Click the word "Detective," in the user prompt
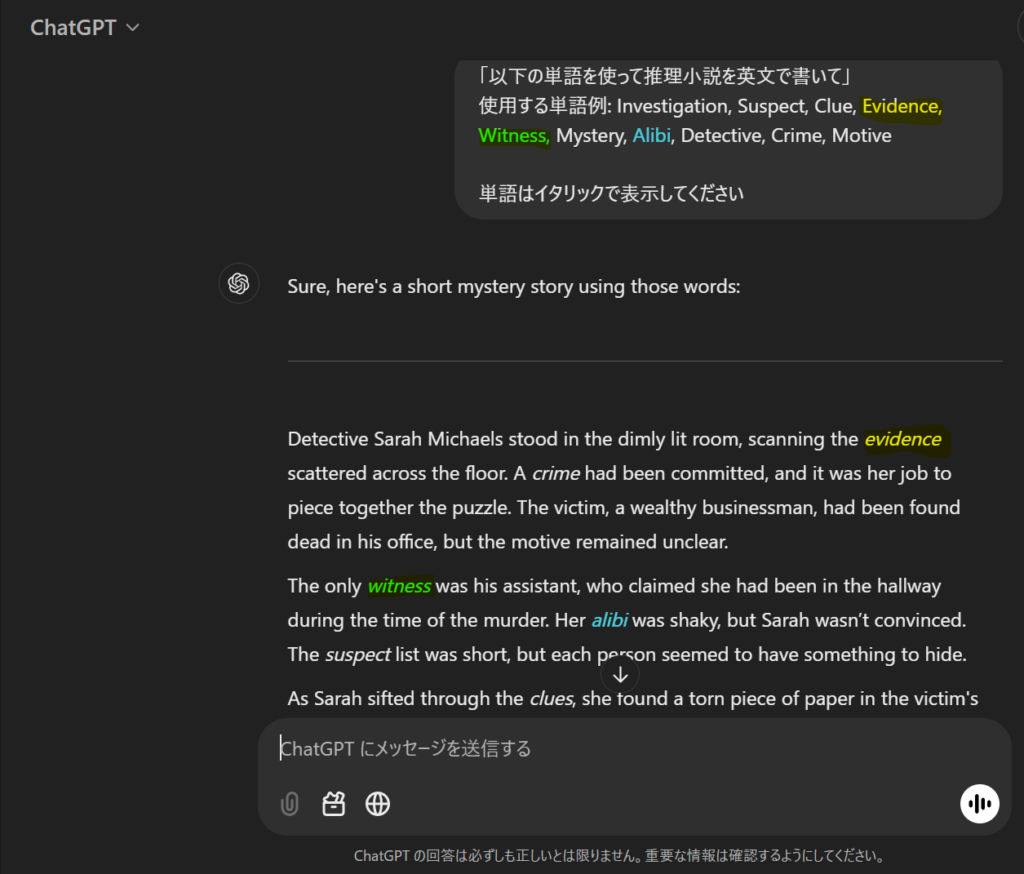Image resolution: width=1024 pixels, height=874 pixels. 722,135
